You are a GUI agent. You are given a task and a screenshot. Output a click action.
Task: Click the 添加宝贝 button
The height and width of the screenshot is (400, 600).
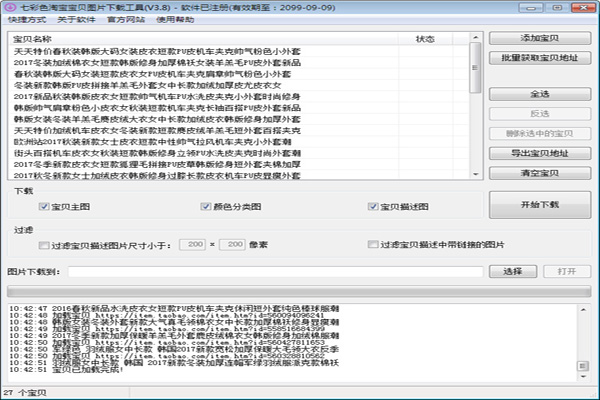tap(540, 37)
